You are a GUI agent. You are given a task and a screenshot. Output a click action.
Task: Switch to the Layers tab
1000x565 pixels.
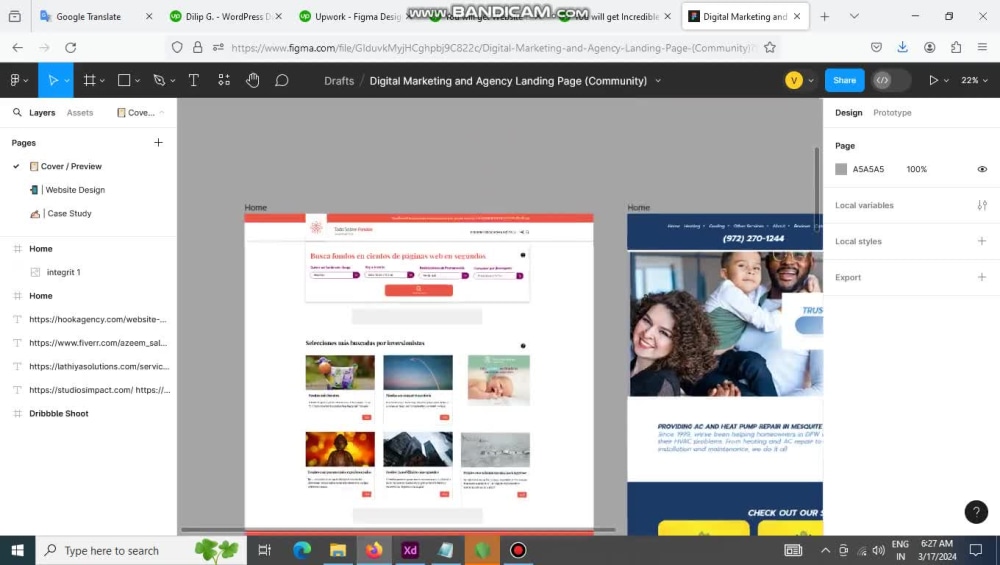(42, 112)
